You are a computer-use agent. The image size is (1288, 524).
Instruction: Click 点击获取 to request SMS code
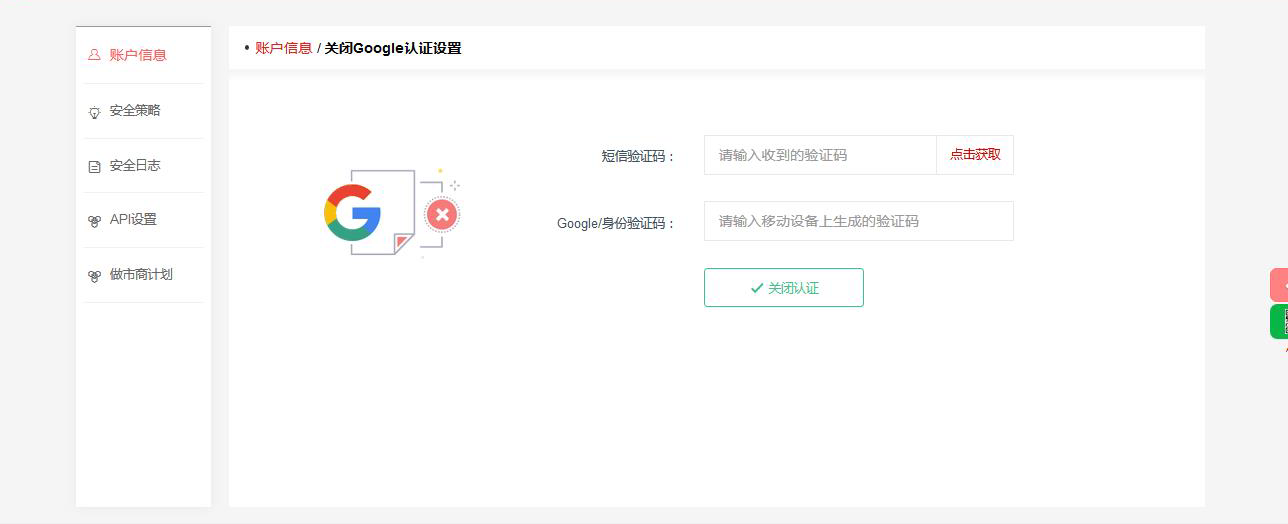(975, 155)
